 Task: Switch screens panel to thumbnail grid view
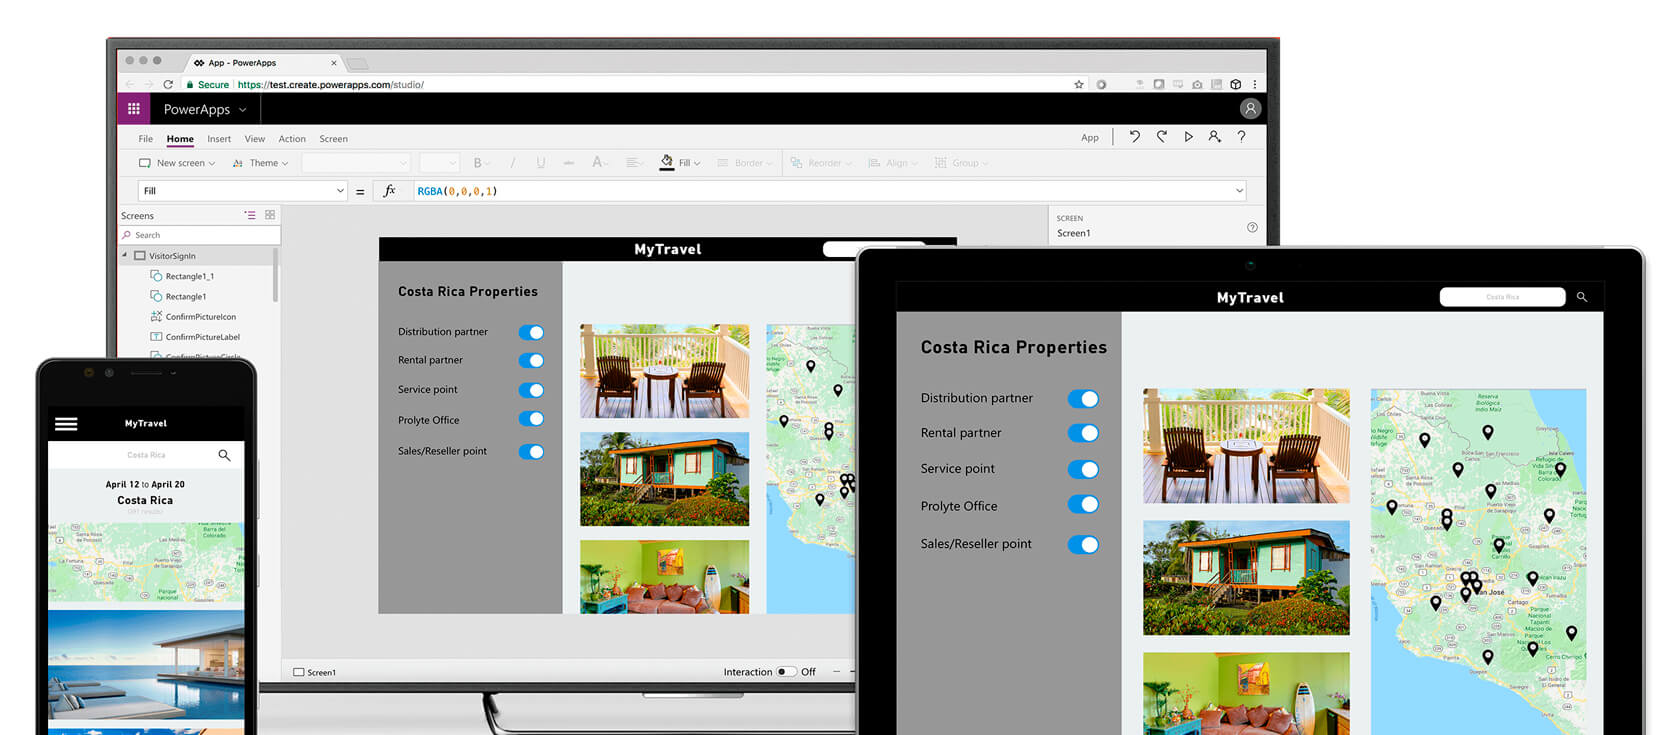point(270,215)
